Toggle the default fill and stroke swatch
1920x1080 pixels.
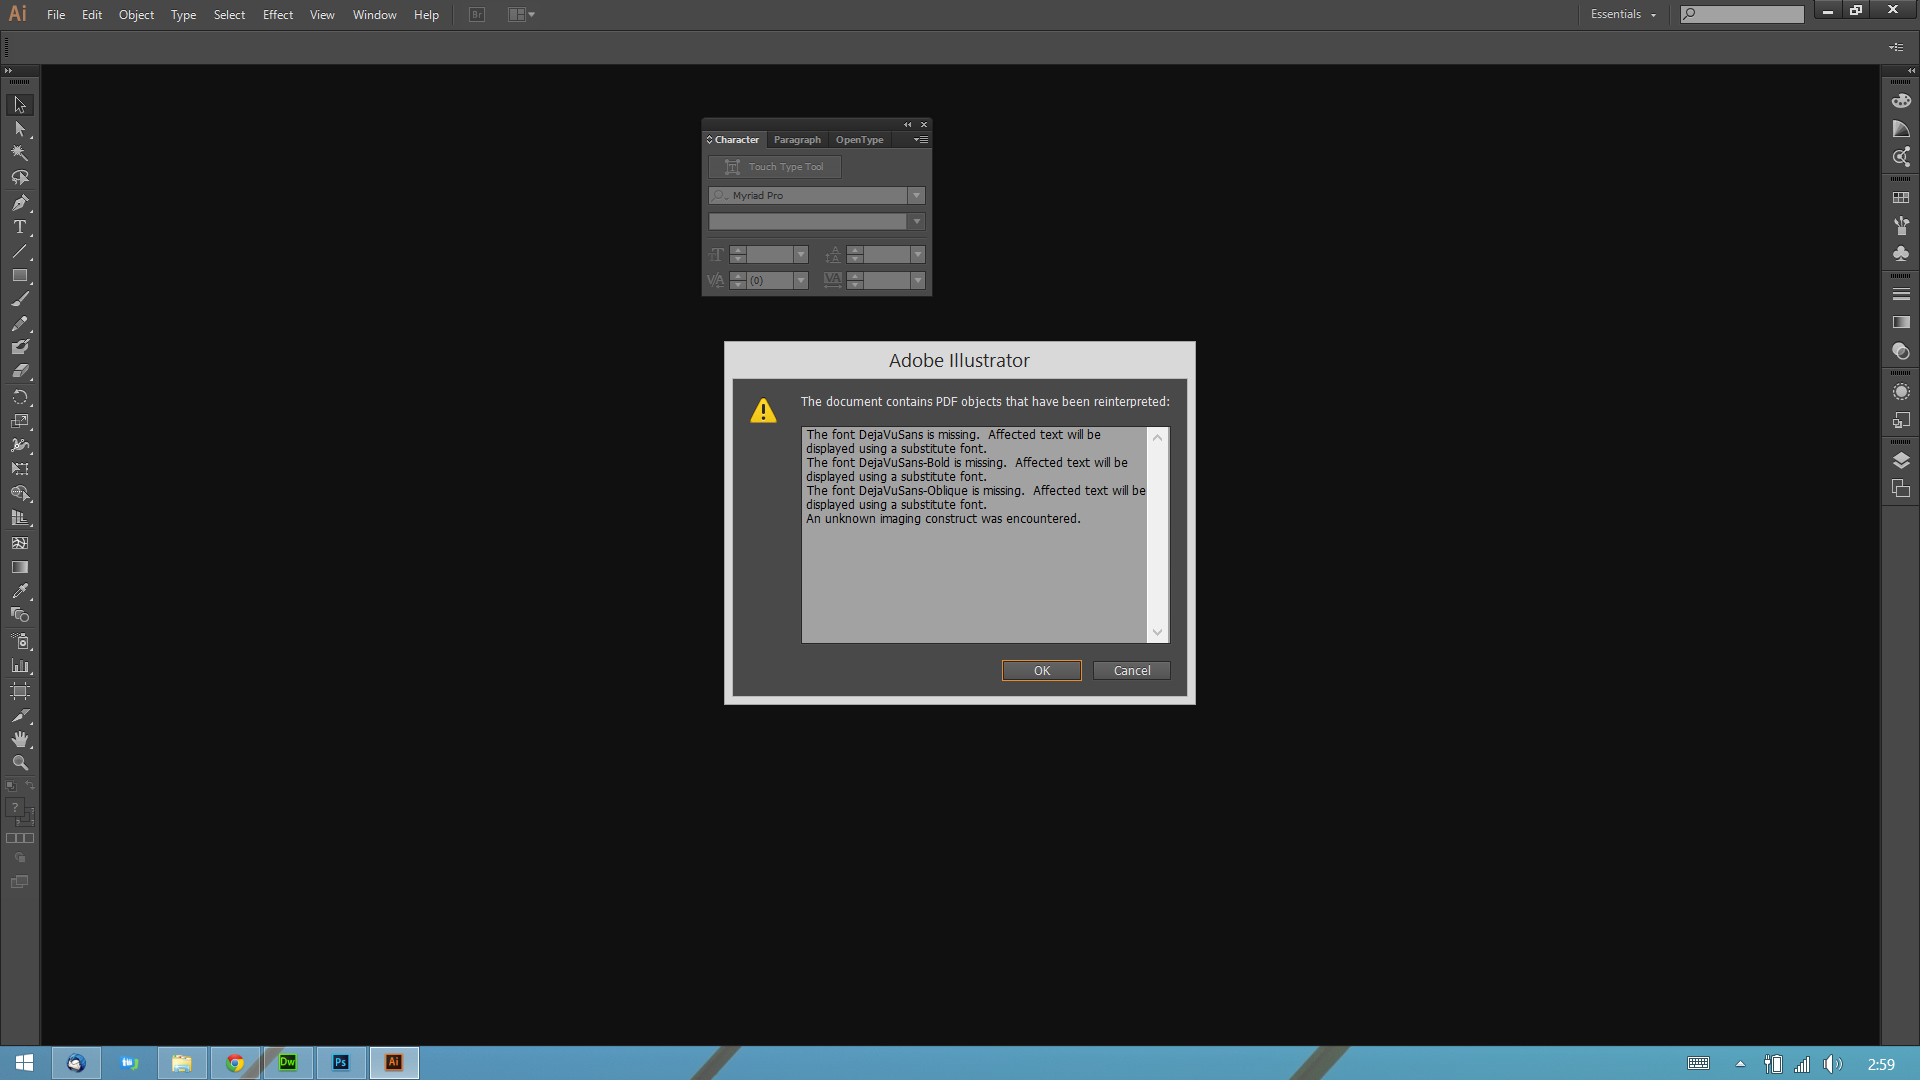[x=11, y=786]
